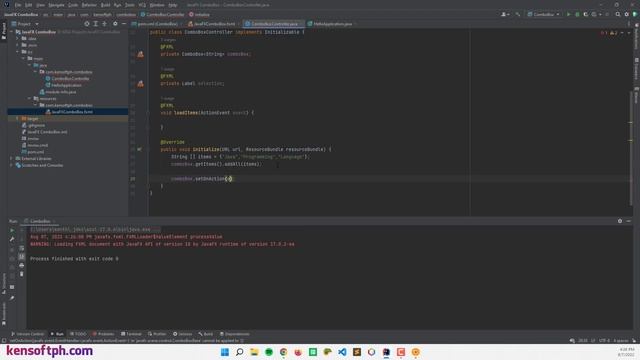
Task: Clear all Run console output with trash icon
Action: tap(22, 274)
